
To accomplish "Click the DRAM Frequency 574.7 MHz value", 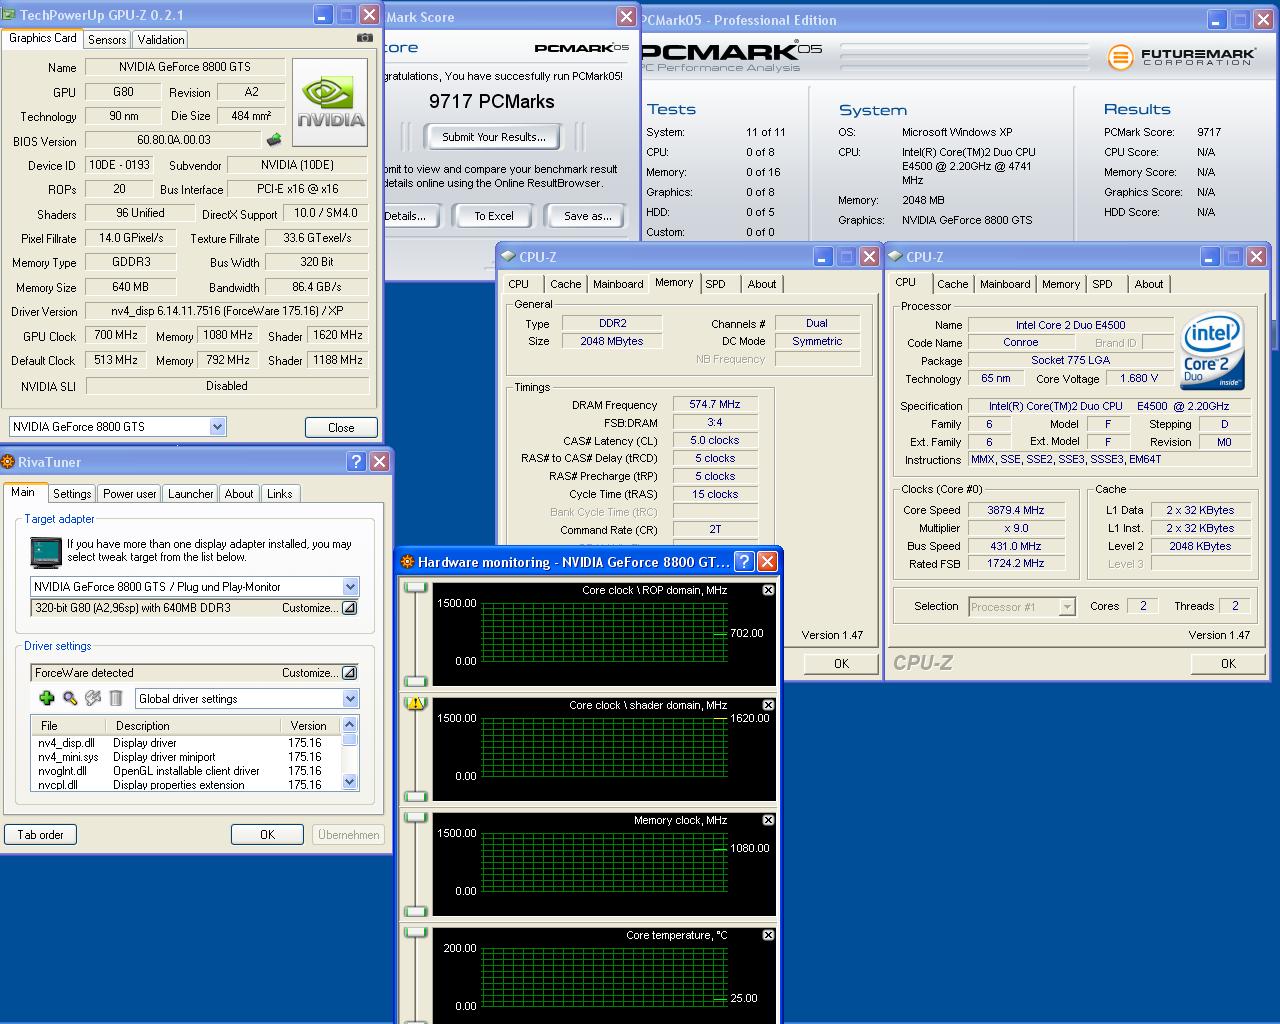I will coord(714,404).
